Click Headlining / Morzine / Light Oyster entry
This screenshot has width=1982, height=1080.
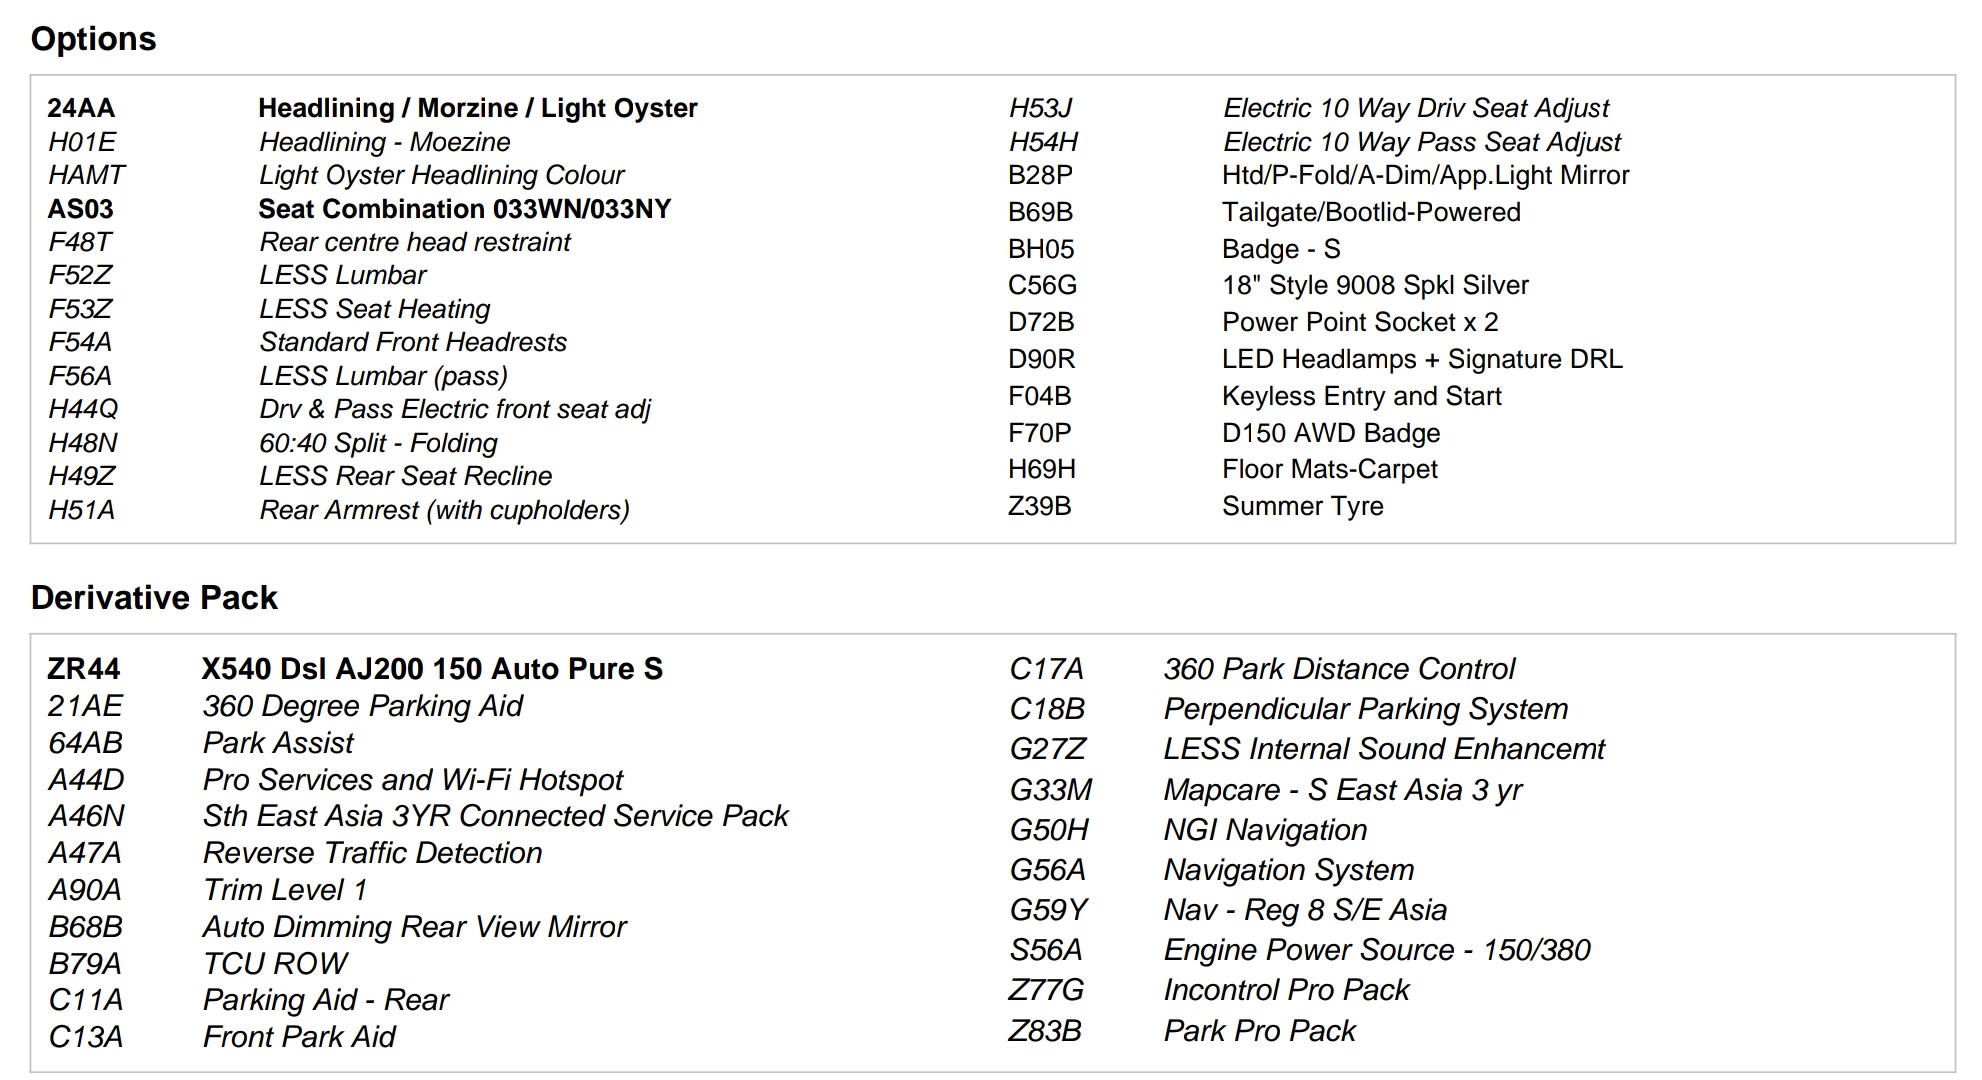coord(477,108)
